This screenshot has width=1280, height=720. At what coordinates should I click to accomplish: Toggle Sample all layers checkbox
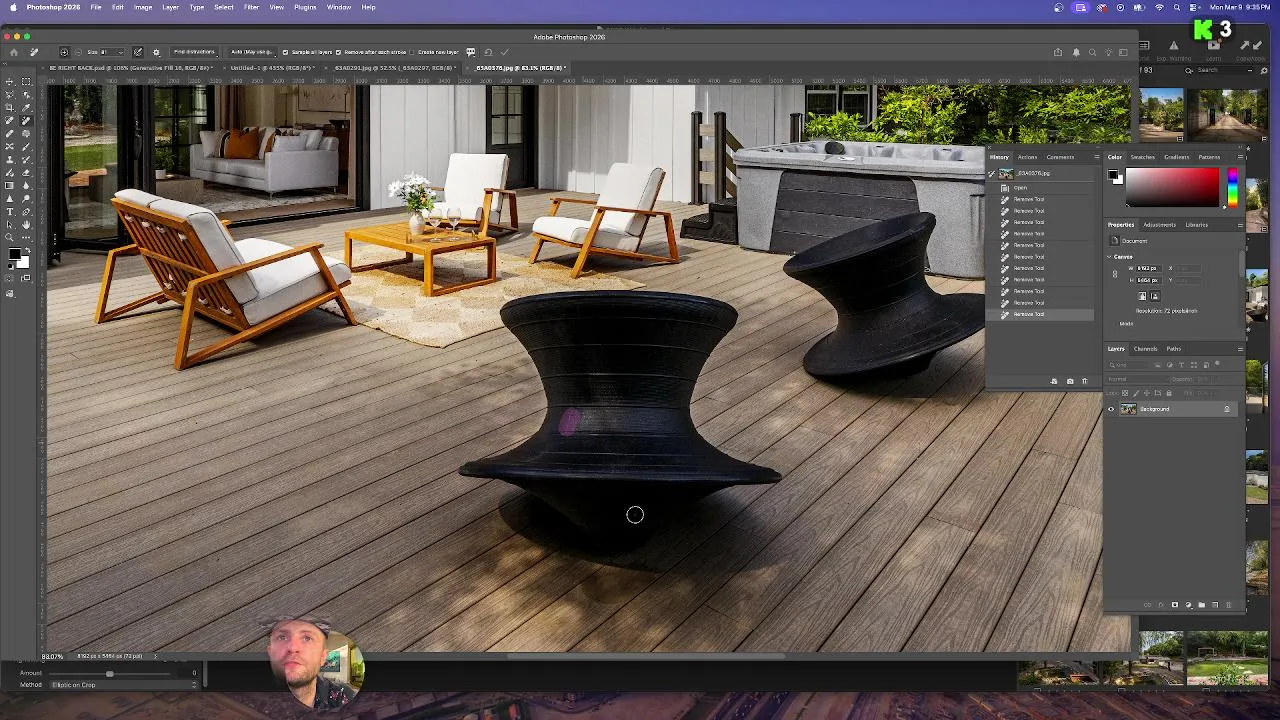pyautogui.click(x=285, y=52)
